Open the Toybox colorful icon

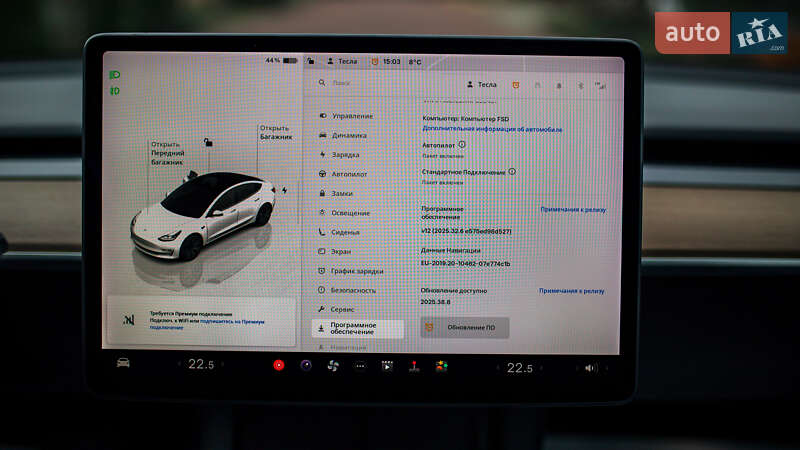(x=441, y=366)
